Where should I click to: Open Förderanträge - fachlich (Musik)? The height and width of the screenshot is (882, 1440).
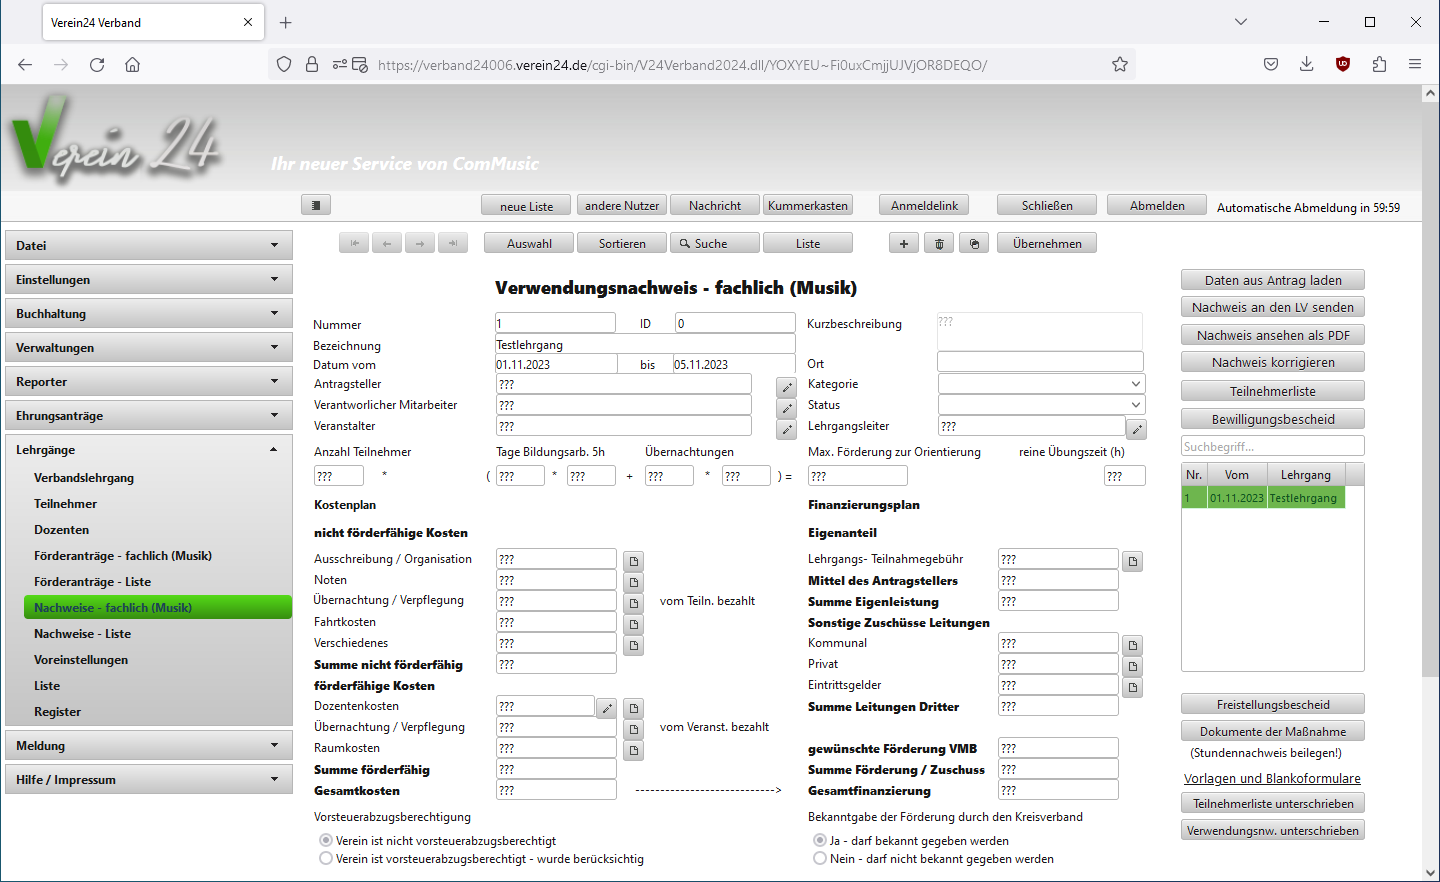tap(123, 556)
